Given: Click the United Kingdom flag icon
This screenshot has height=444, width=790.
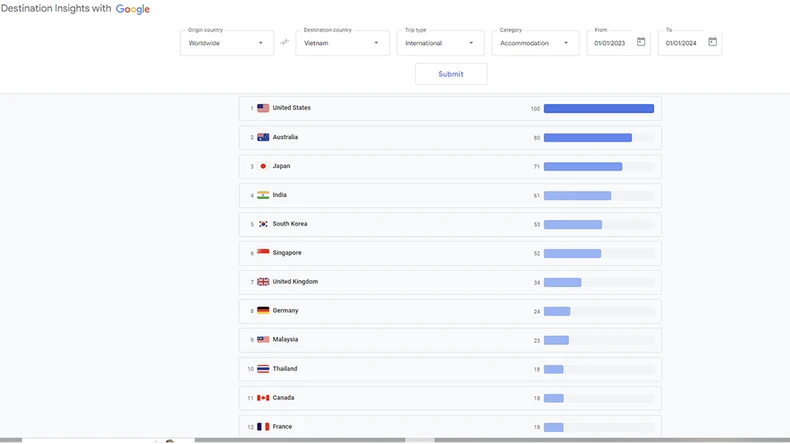Looking at the screenshot, I should (x=263, y=282).
